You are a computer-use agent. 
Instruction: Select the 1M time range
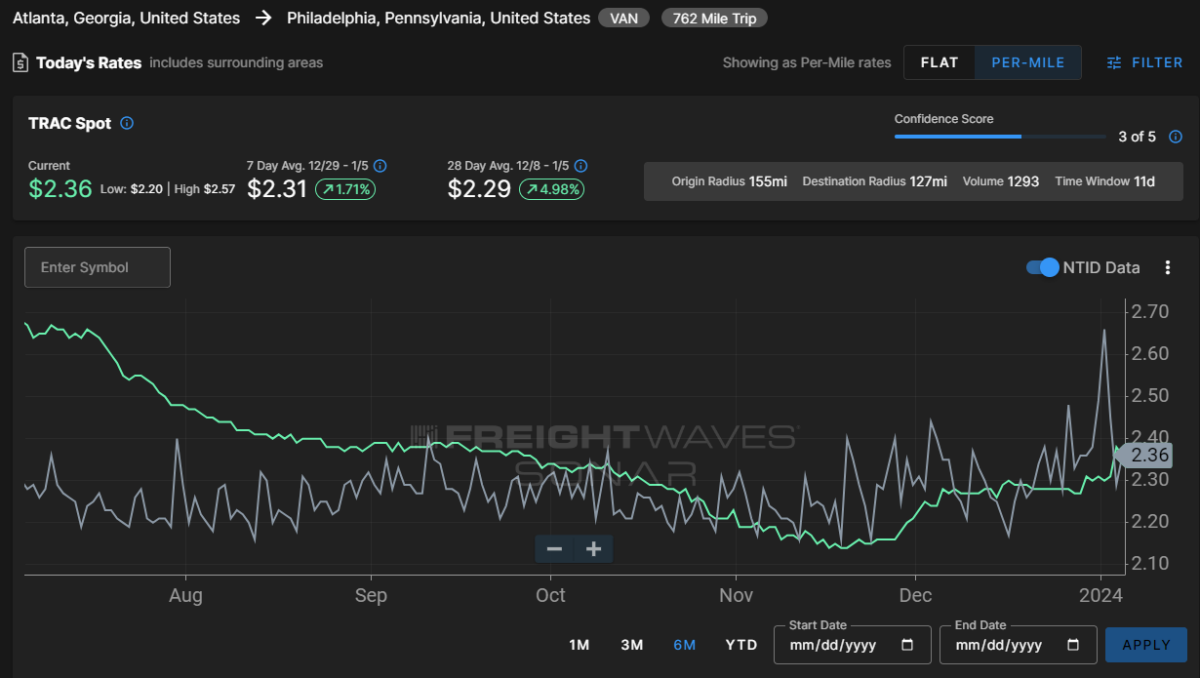579,645
